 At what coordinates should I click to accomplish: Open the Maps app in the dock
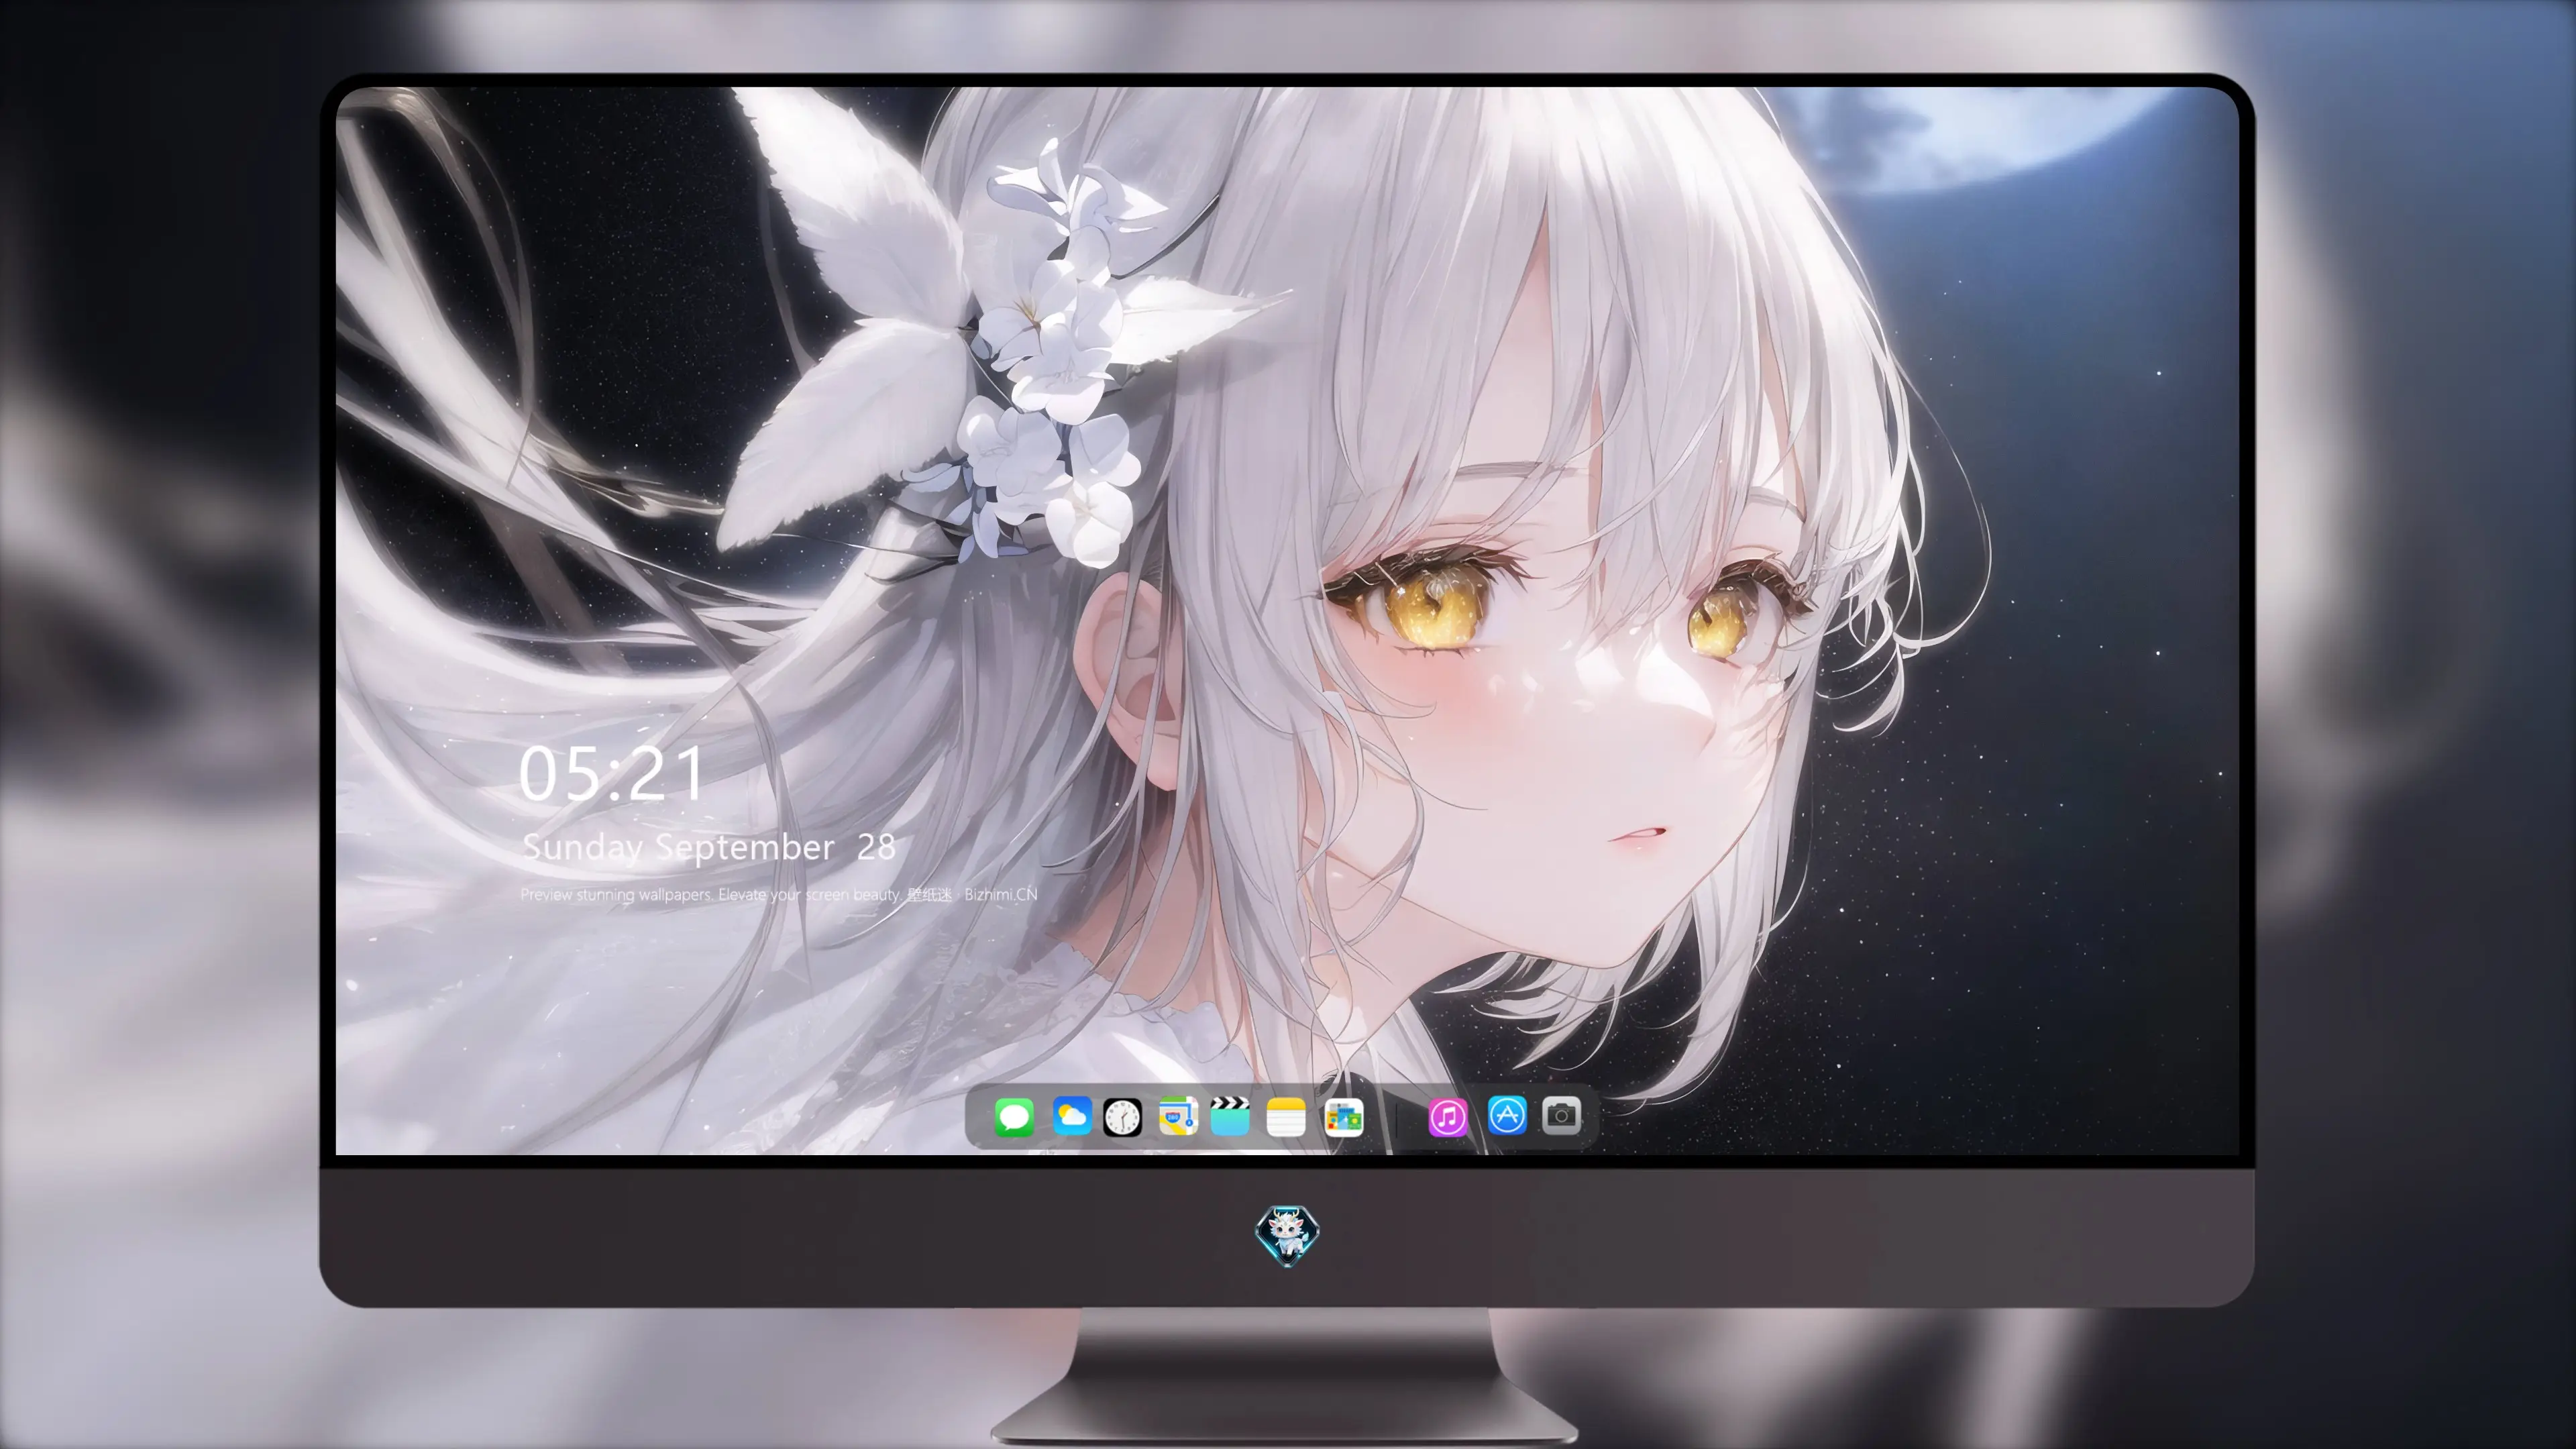click(1178, 1117)
